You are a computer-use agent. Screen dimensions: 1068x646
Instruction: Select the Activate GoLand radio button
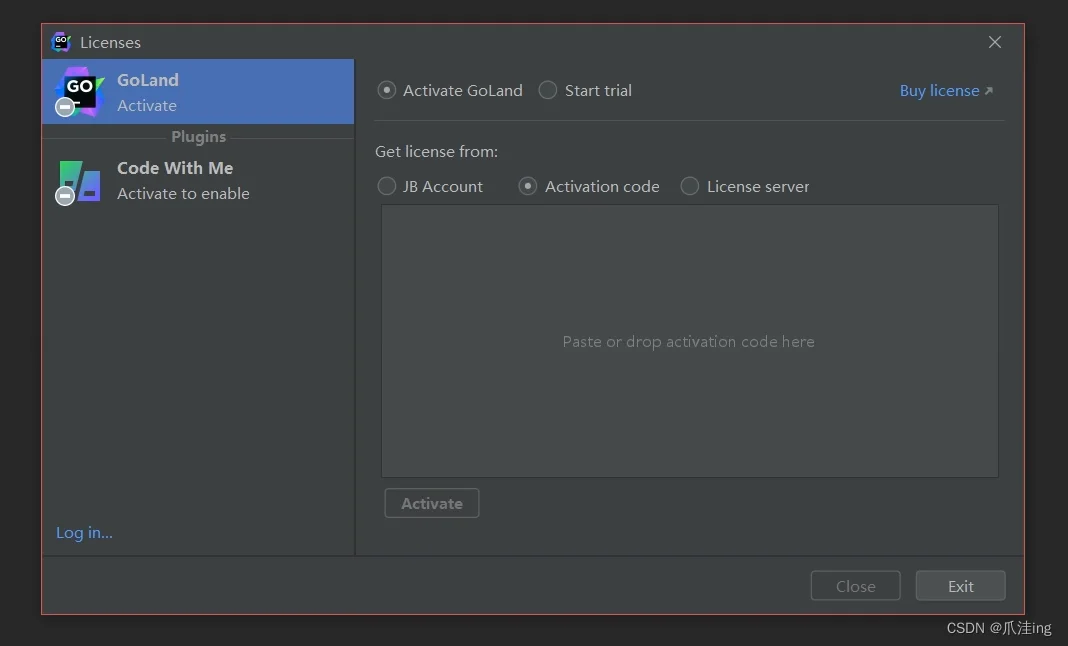click(386, 90)
